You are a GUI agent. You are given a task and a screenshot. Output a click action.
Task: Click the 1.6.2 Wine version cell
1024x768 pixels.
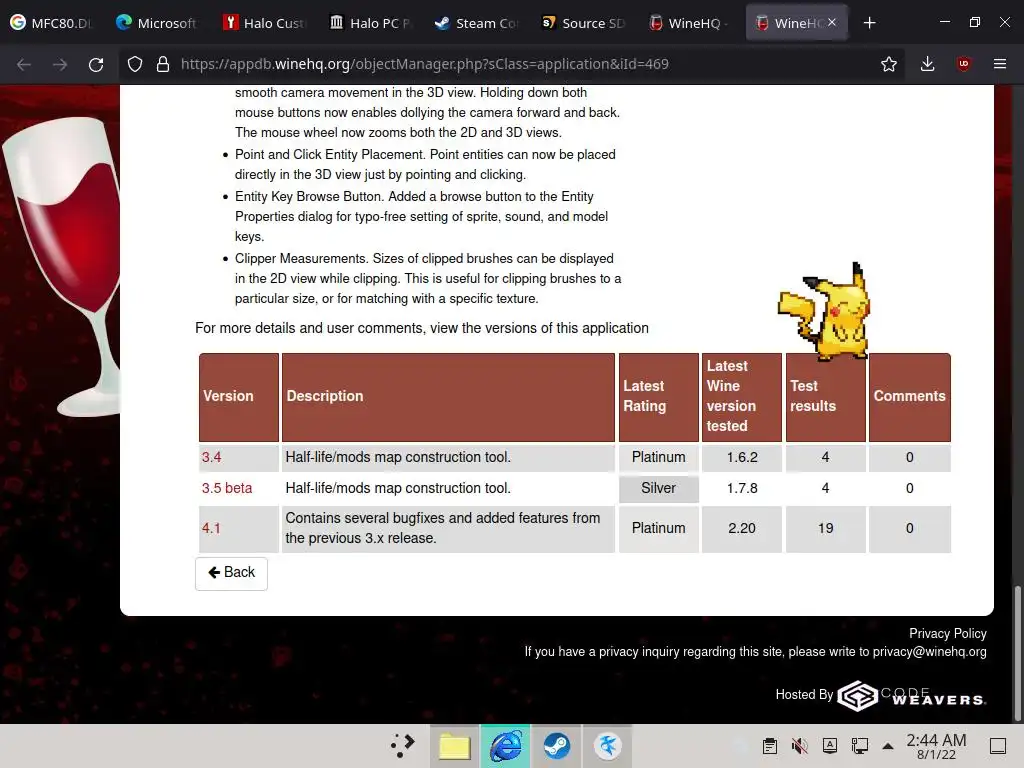pos(742,457)
